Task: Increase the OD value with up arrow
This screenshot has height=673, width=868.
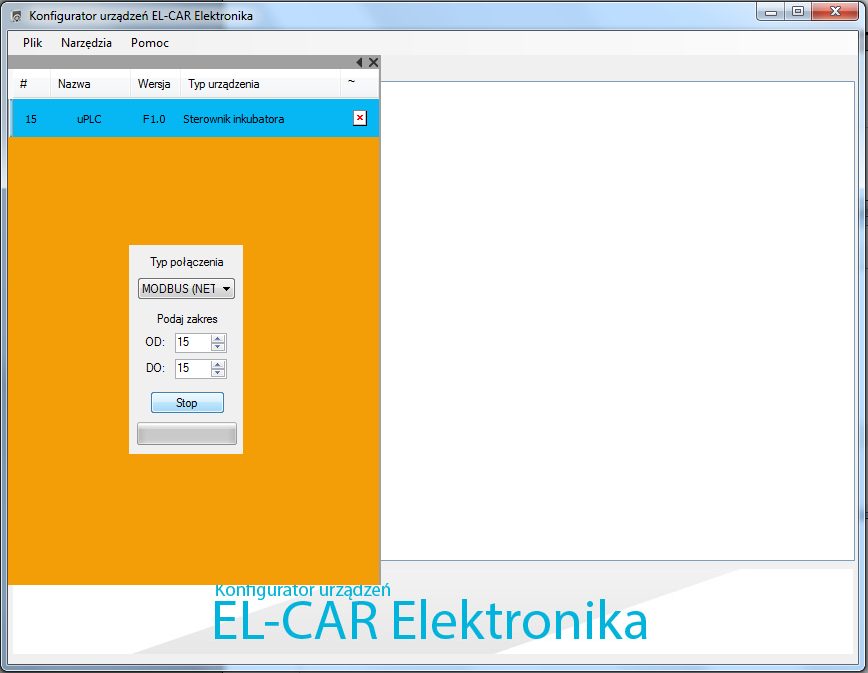Action: [x=218, y=339]
